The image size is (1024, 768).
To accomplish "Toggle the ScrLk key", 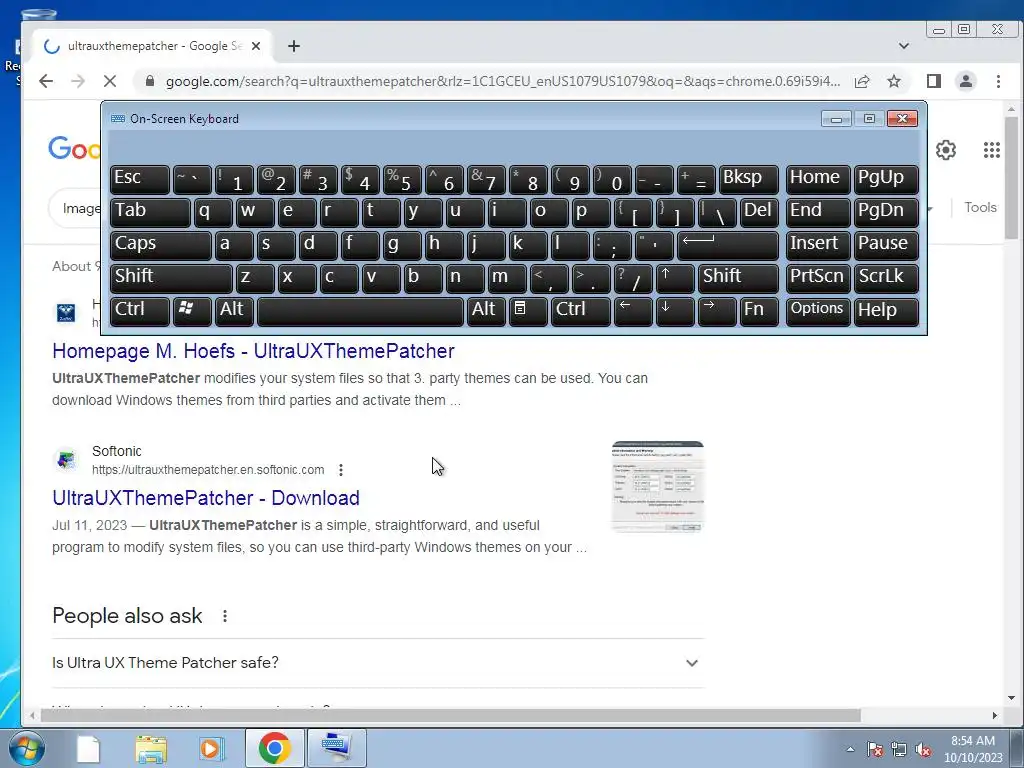I will 886,278.
